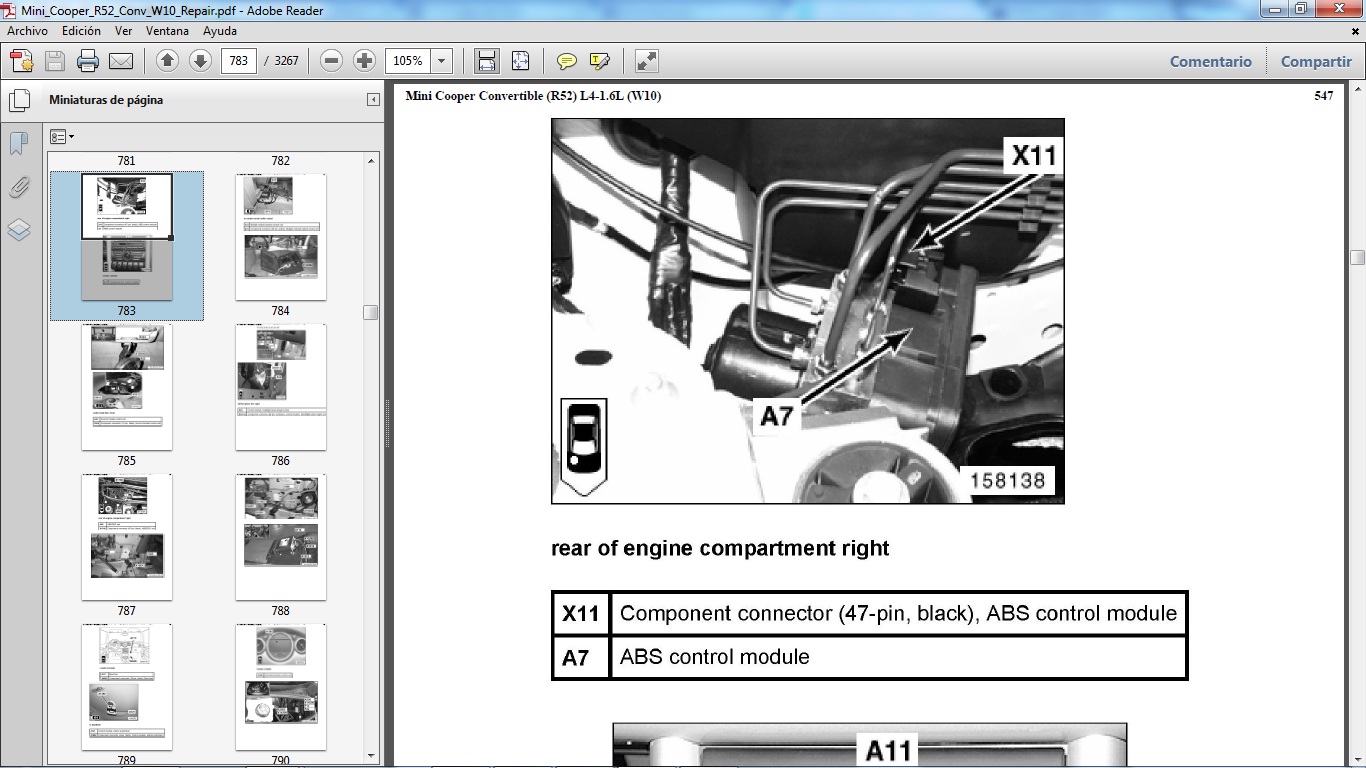1366x768 pixels.
Task: Send file by email envelope icon
Action: click(x=121, y=61)
